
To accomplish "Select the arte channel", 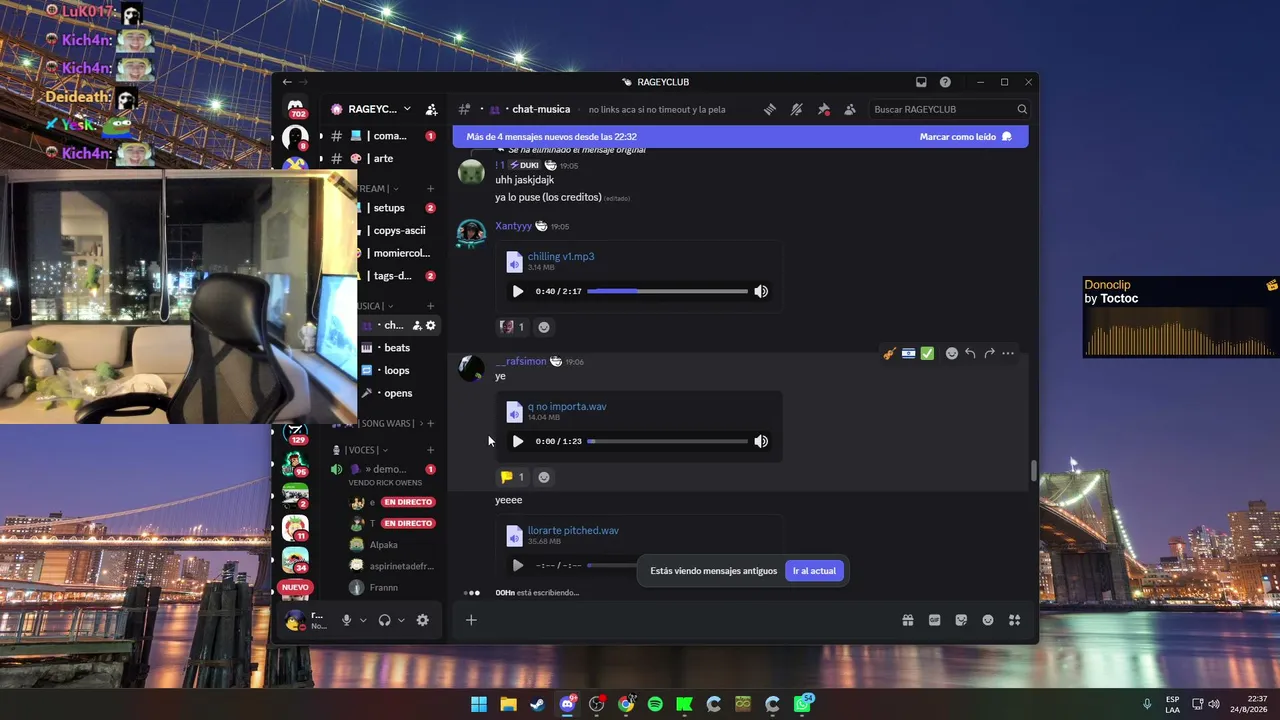I will (384, 159).
